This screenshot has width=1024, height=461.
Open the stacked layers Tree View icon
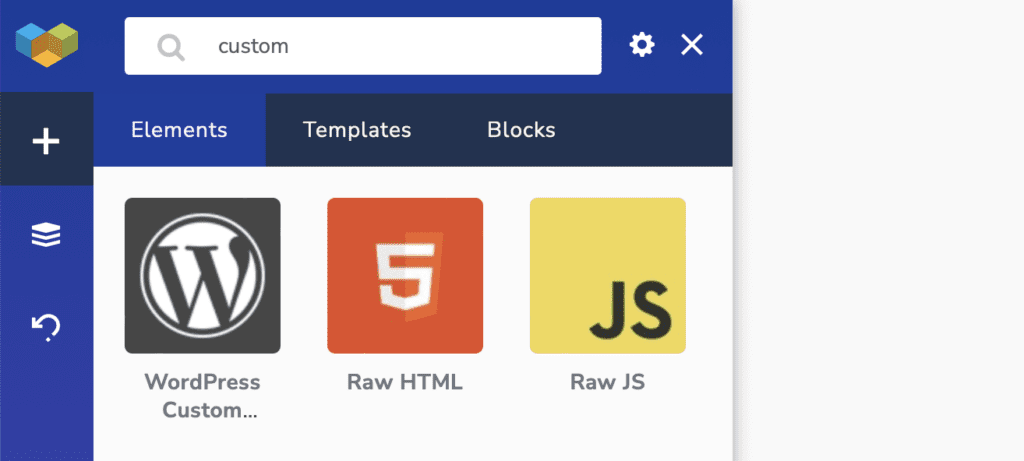point(46,234)
